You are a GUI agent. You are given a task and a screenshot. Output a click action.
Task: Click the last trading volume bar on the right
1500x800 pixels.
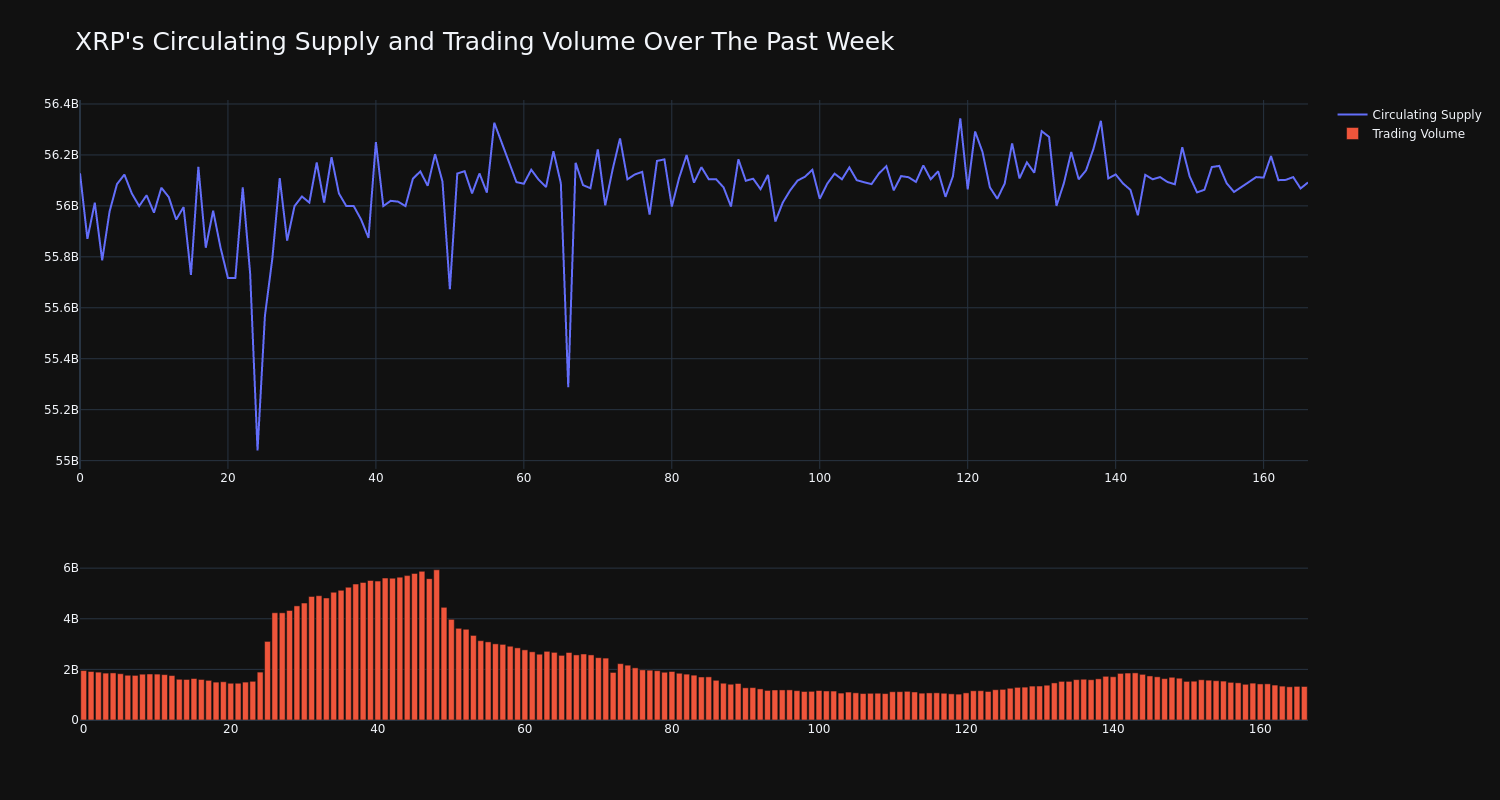click(1304, 703)
